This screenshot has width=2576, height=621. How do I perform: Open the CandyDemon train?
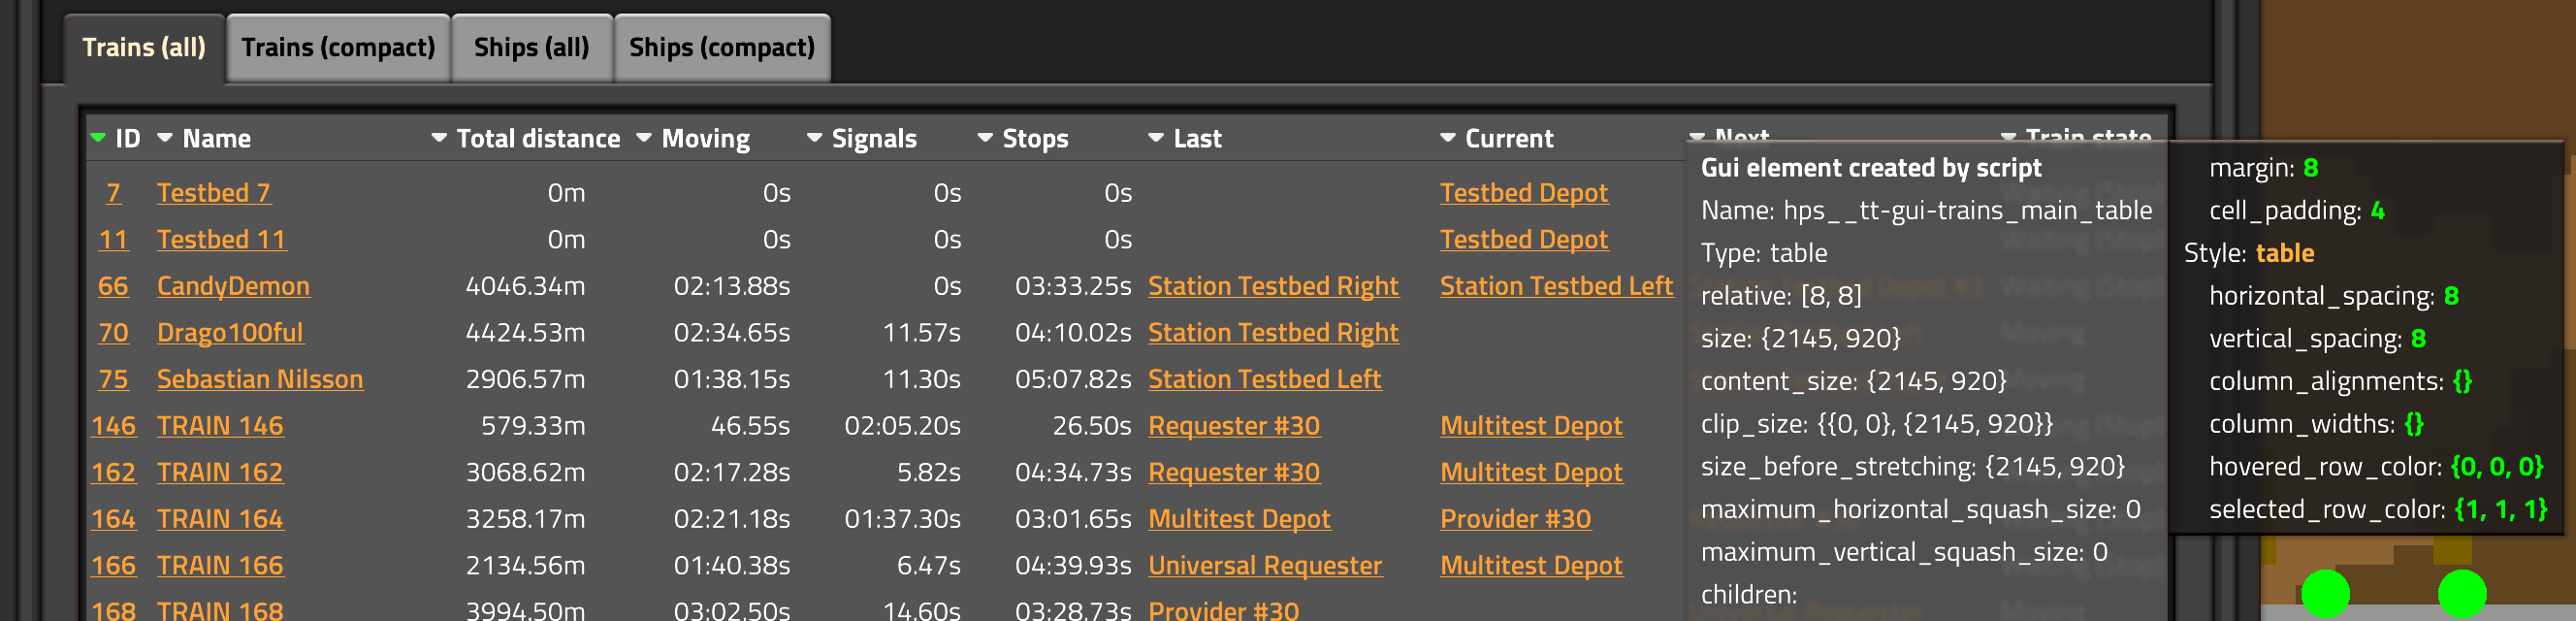pyautogui.click(x=233, y=286)
